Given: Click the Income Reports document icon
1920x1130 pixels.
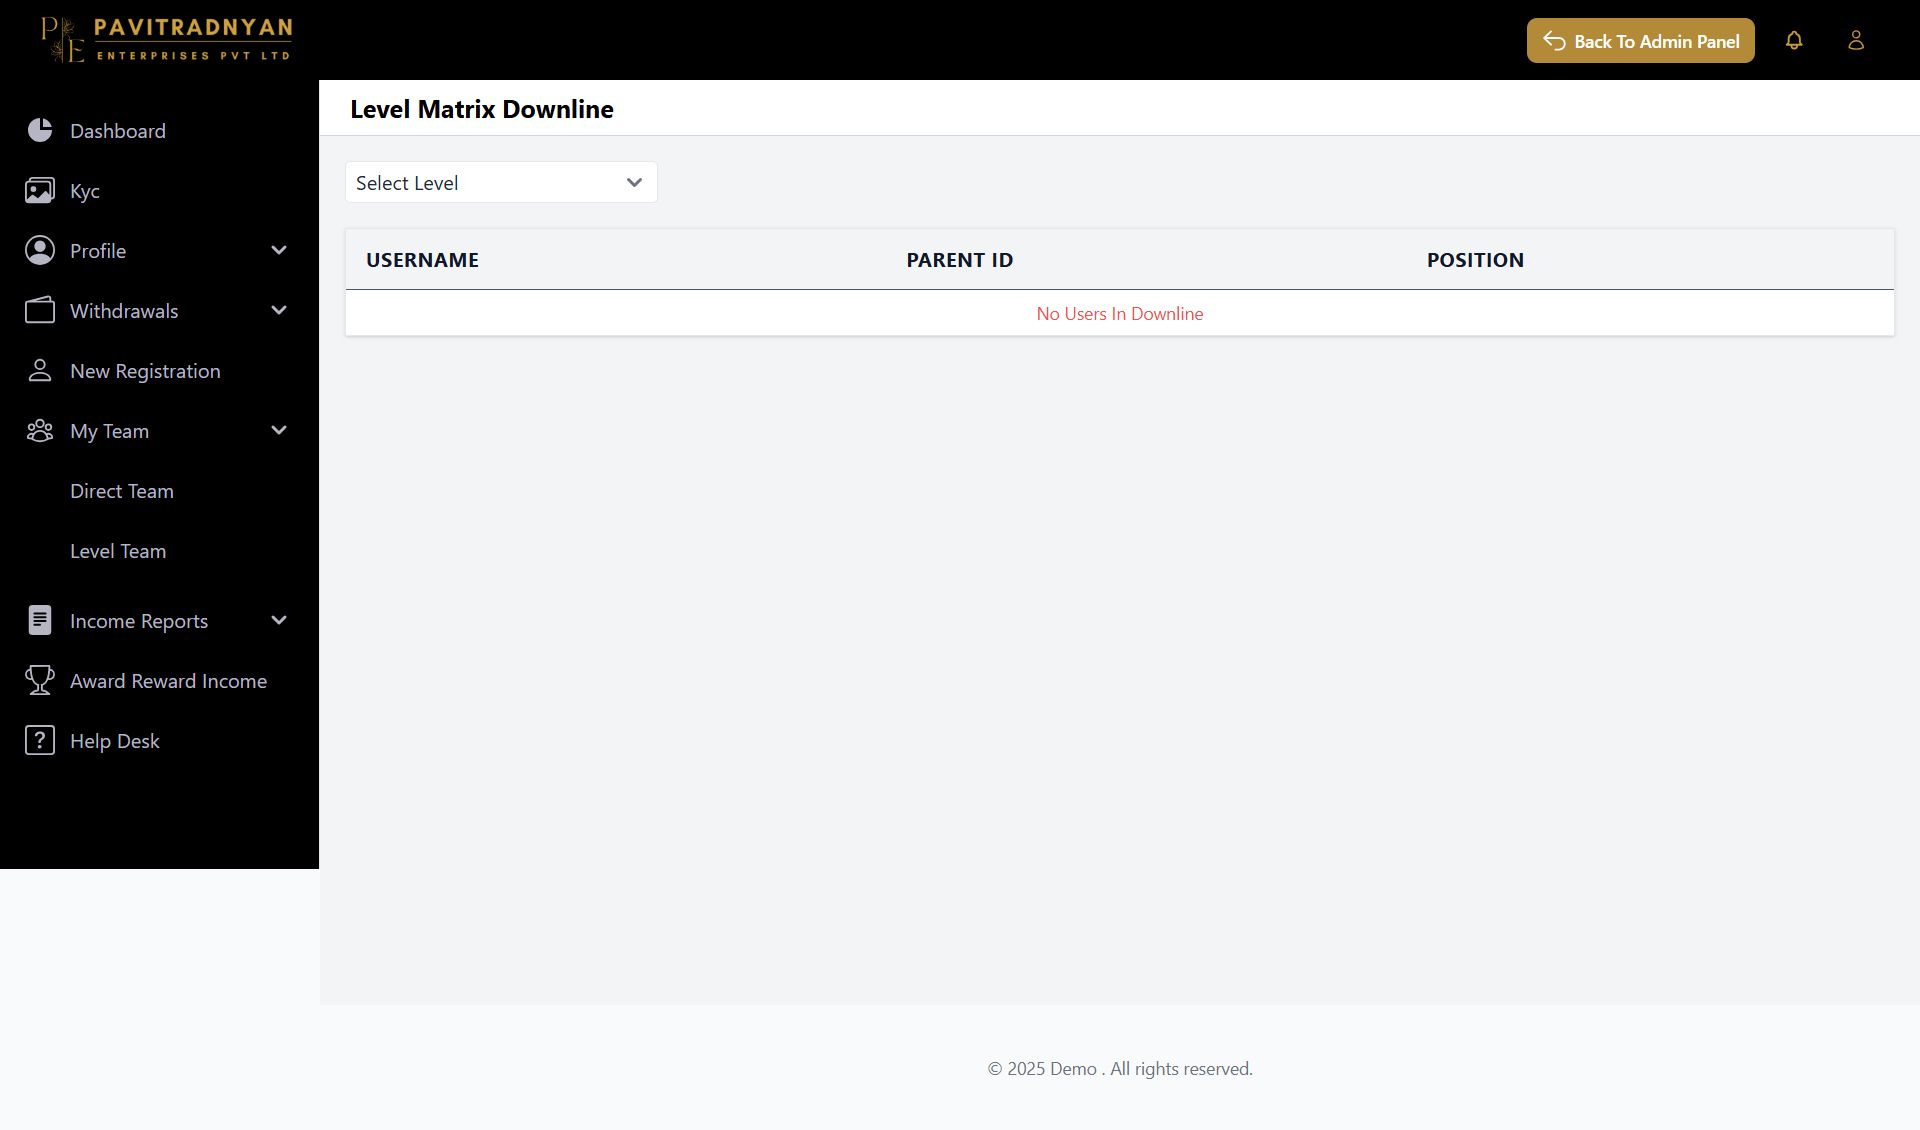Looking at the screenshot, I should point(40,620).
